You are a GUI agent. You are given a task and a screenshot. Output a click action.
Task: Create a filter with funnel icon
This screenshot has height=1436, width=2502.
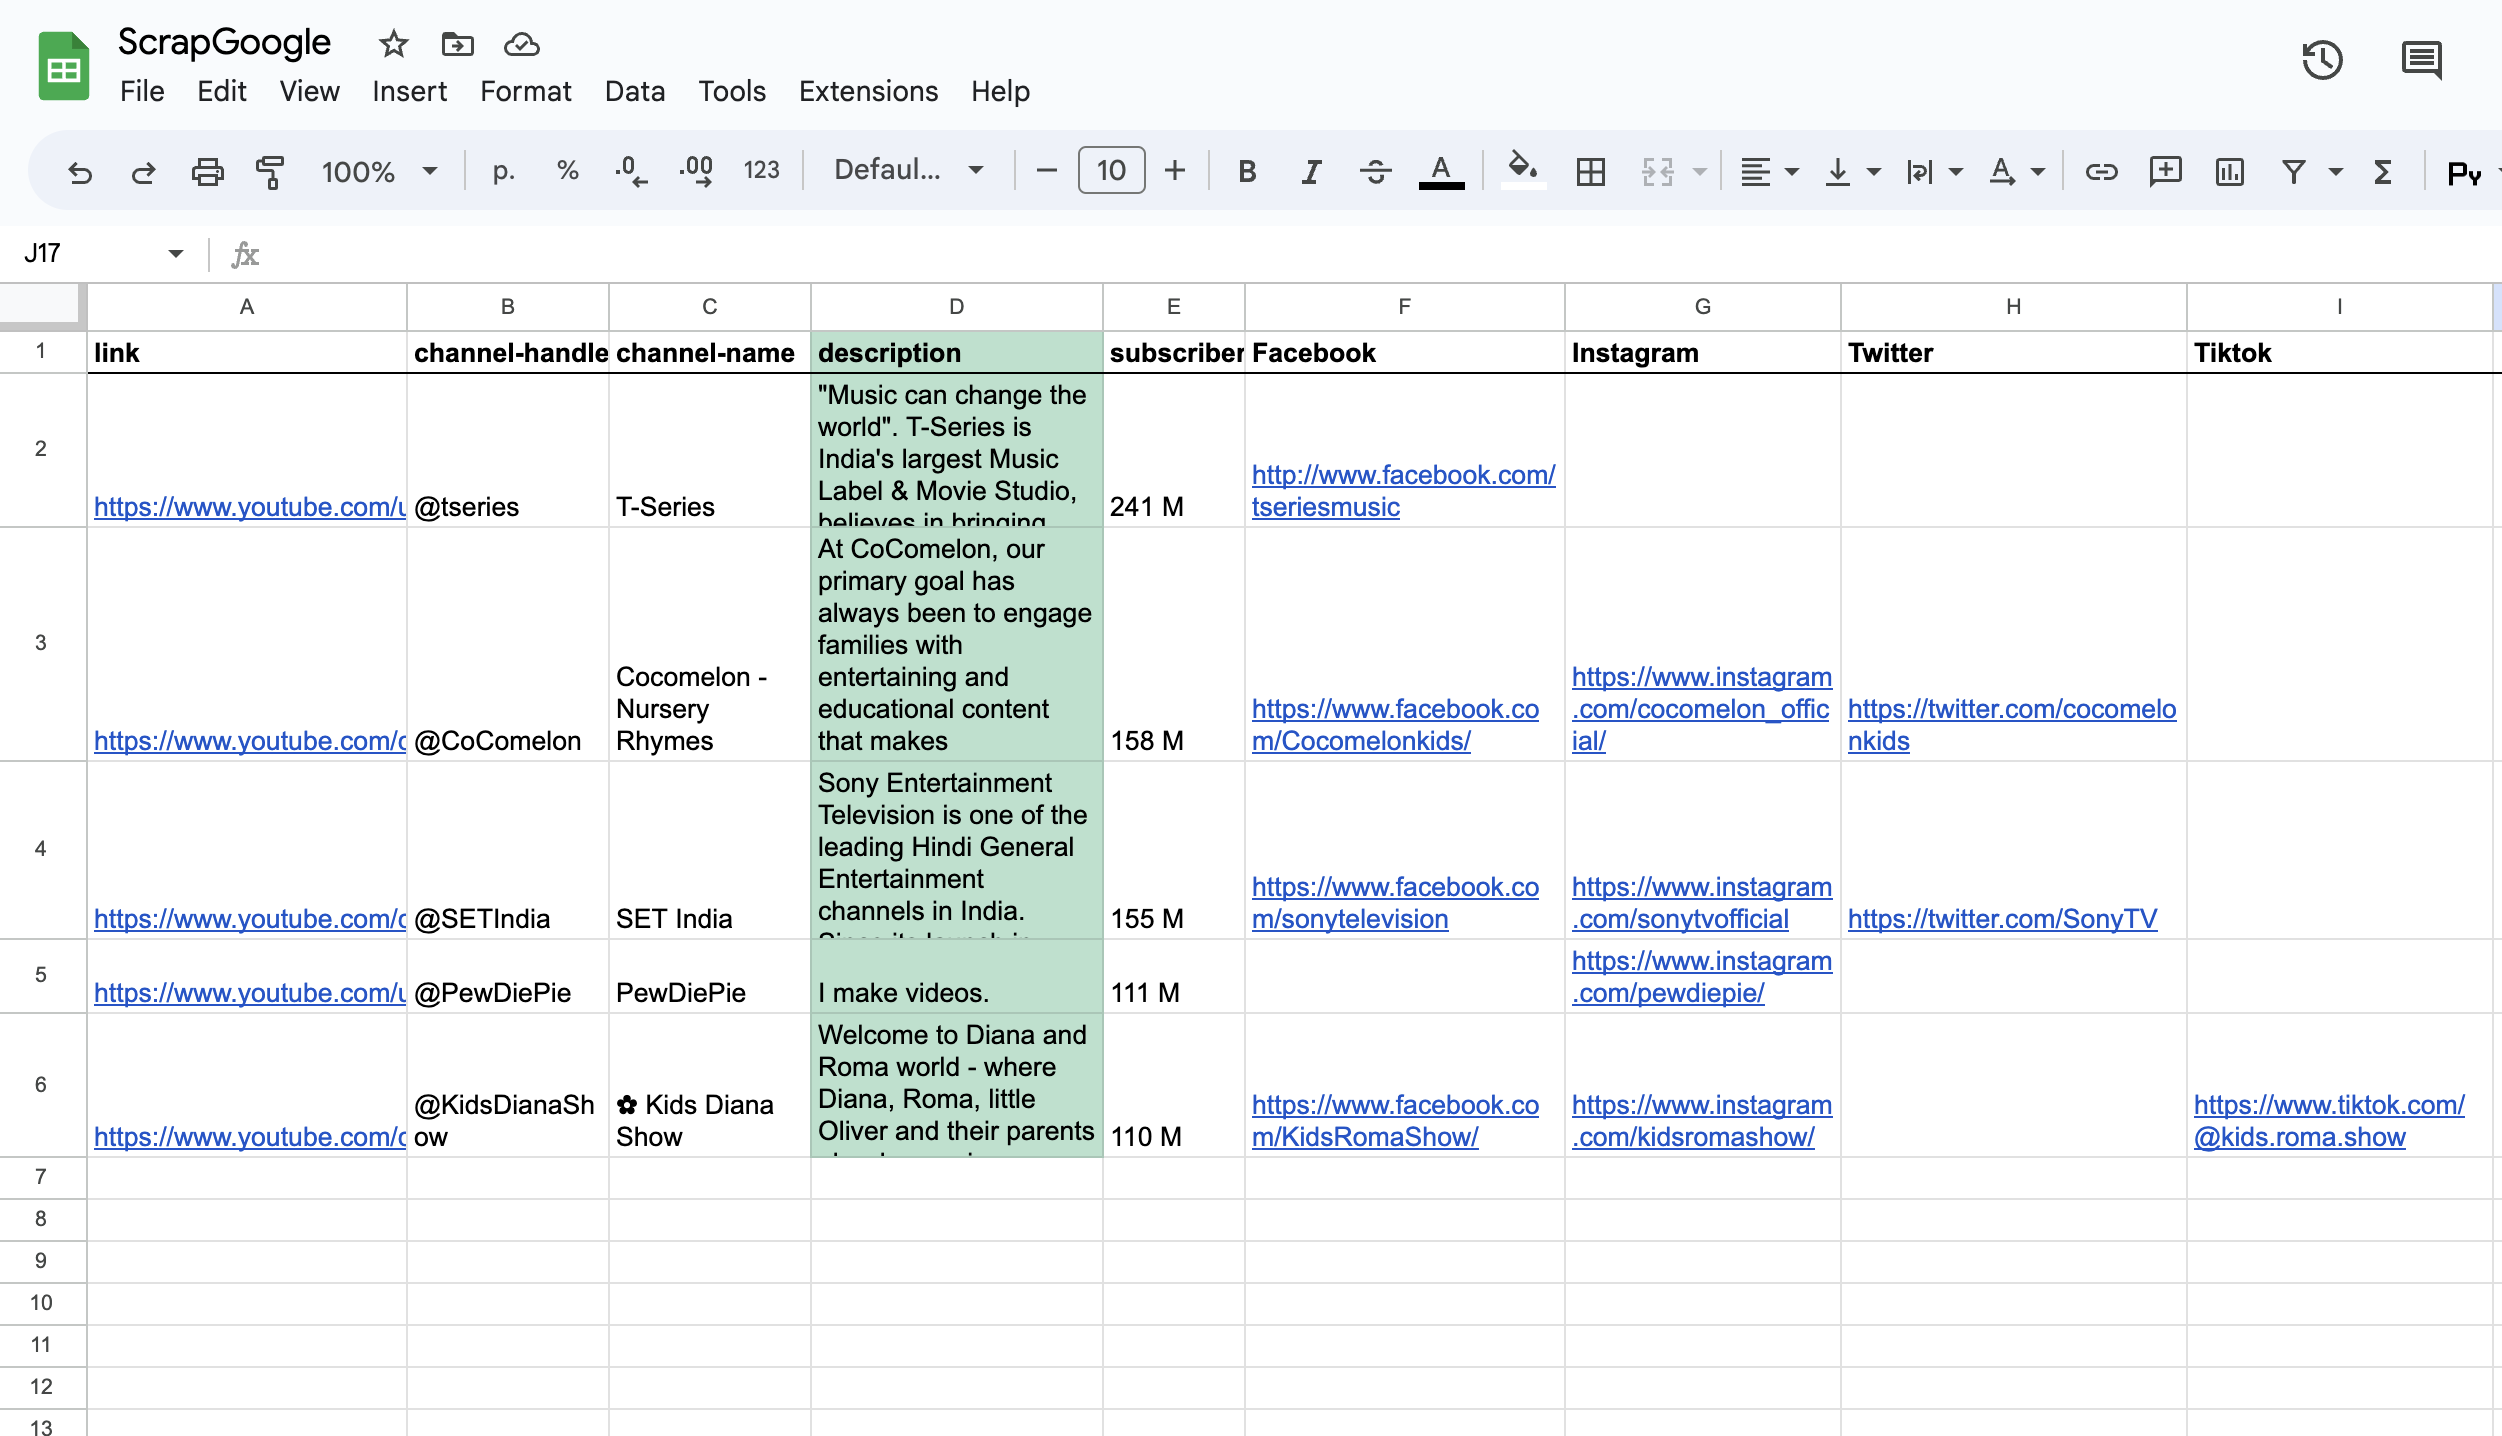click(2294, 172)
